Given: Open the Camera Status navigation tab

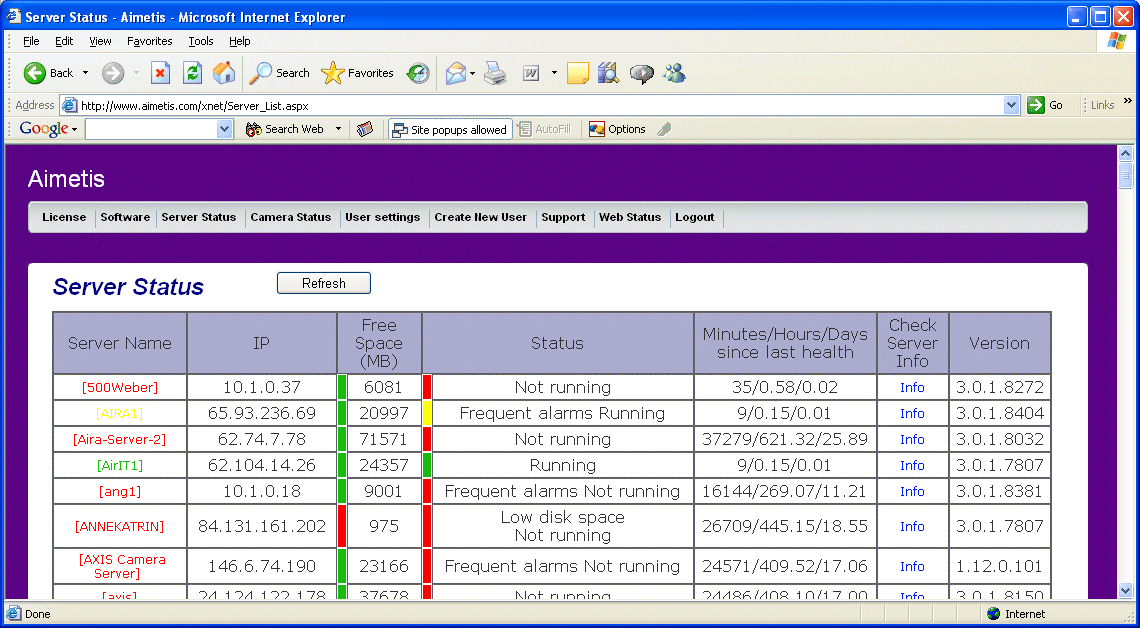Looking at the screenshot, I should click(x=290, y=217).
